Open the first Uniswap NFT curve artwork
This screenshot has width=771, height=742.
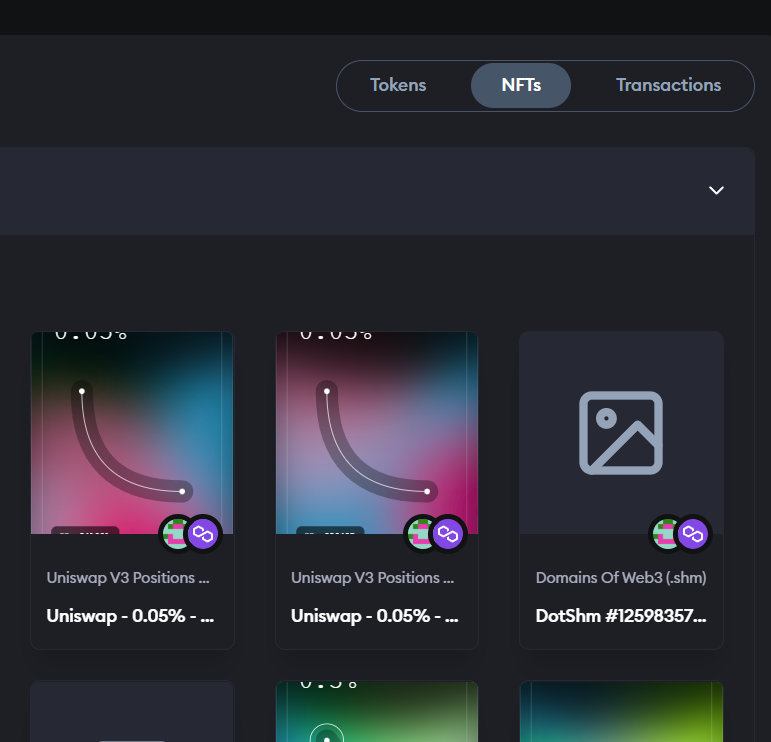pyautogui.click(x=132, y=432)
